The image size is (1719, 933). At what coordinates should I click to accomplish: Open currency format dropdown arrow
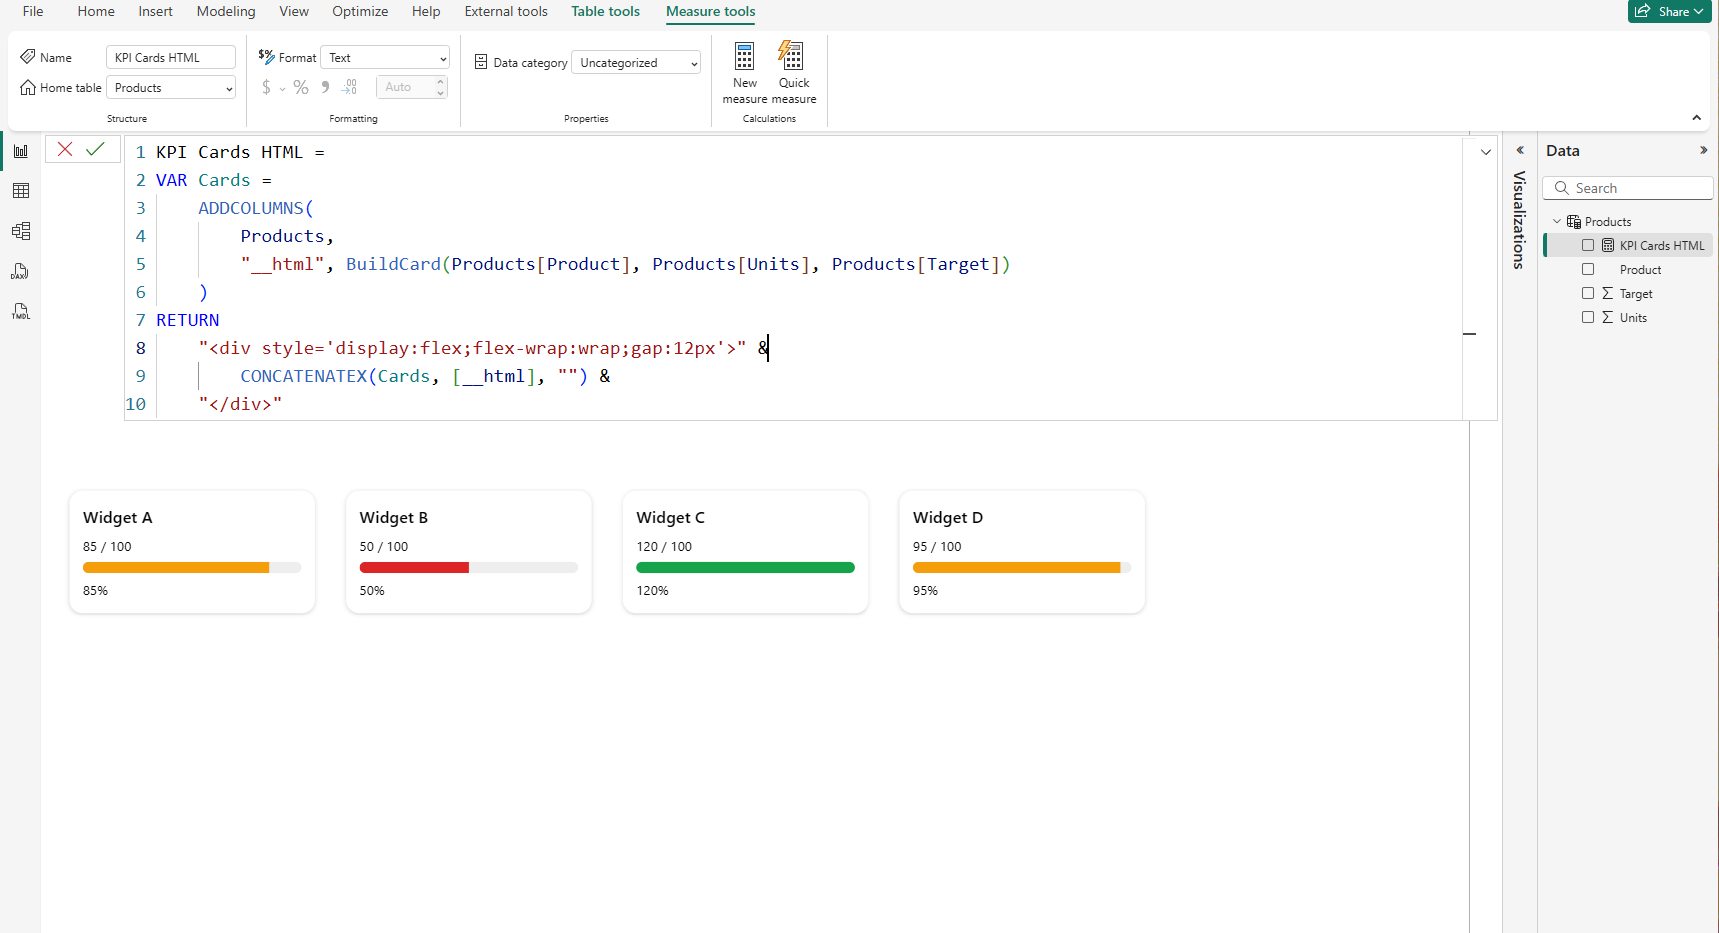tap(282, 88)
